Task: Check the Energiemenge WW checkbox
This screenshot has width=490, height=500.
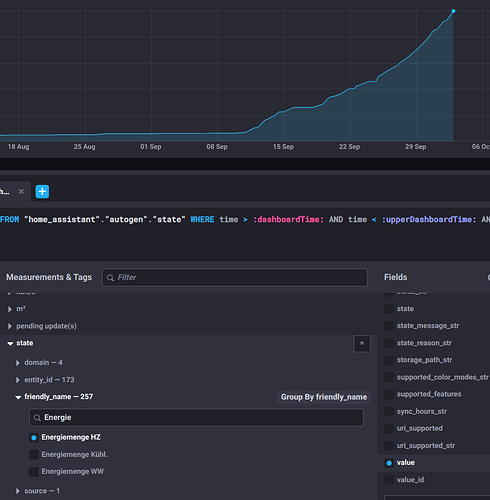Action: (x=34, y=472)
